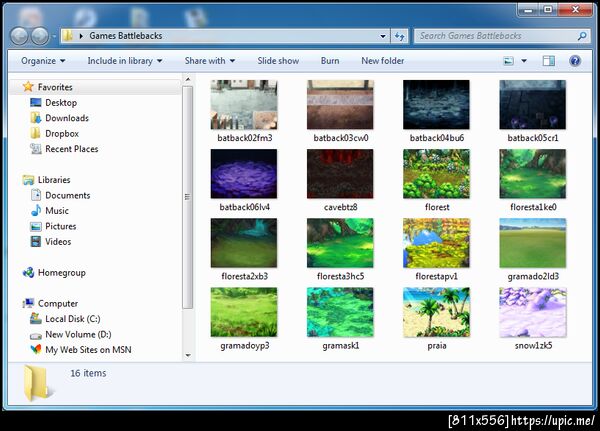Select the batback06lv4 thumbnail

[244, 174]
